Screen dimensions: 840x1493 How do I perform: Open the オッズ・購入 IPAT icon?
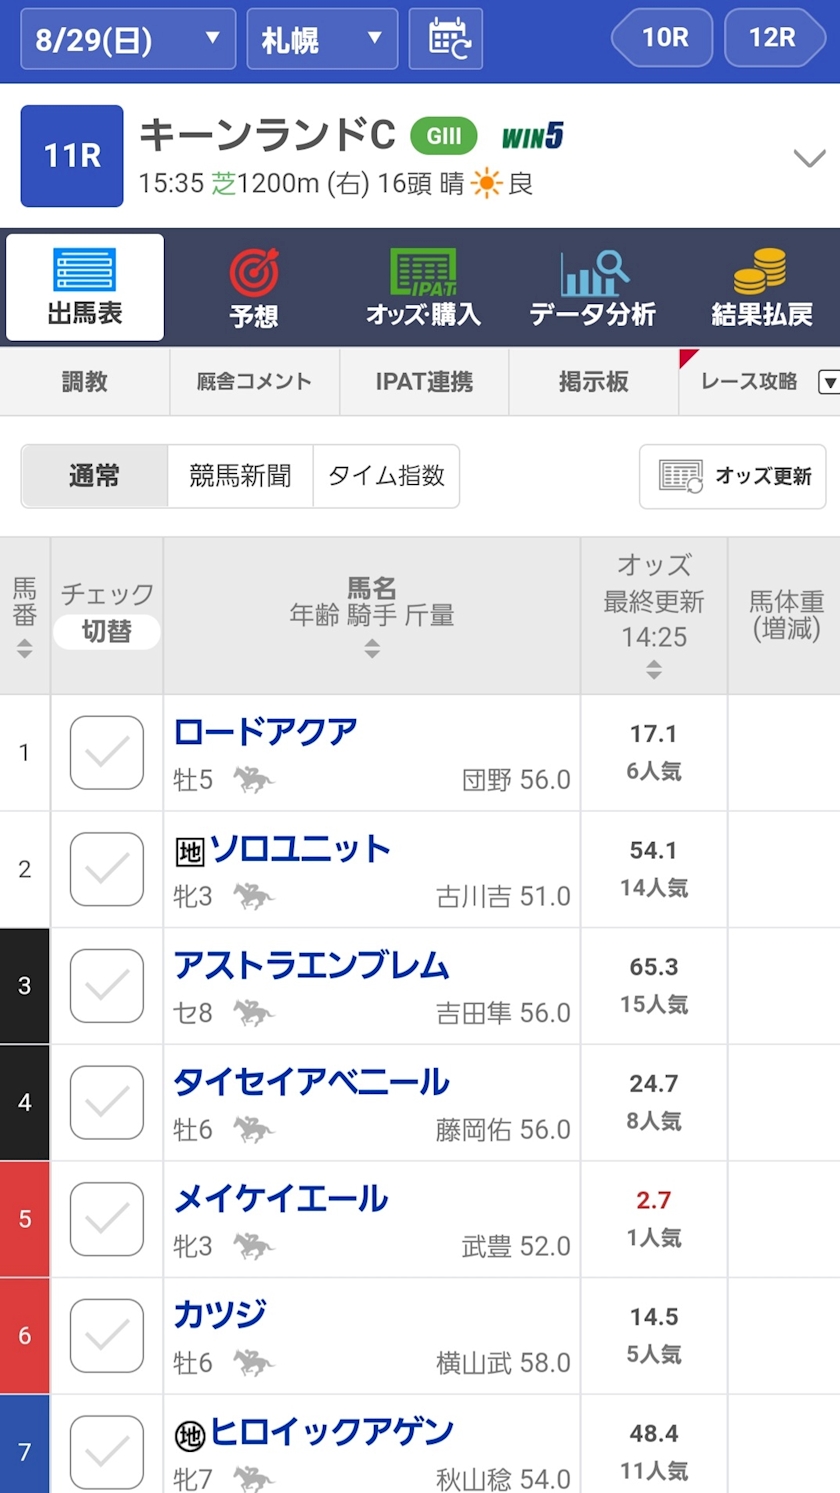(x=423, y=273)
